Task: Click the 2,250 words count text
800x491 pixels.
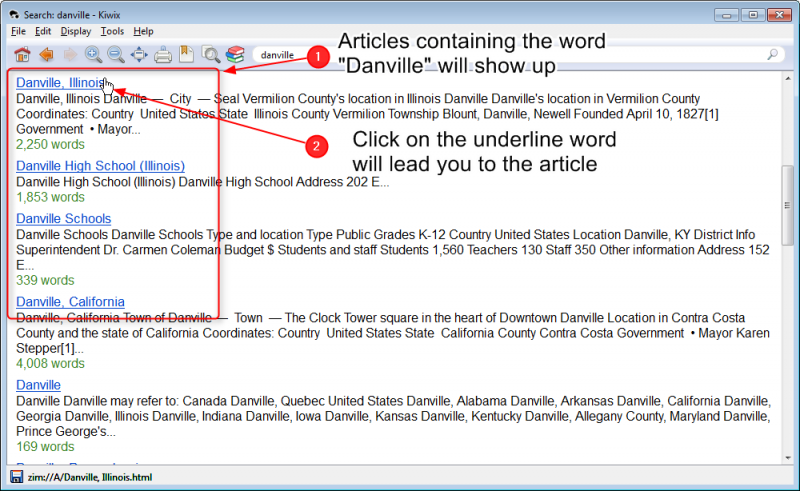Action: [x=50, y=144]
